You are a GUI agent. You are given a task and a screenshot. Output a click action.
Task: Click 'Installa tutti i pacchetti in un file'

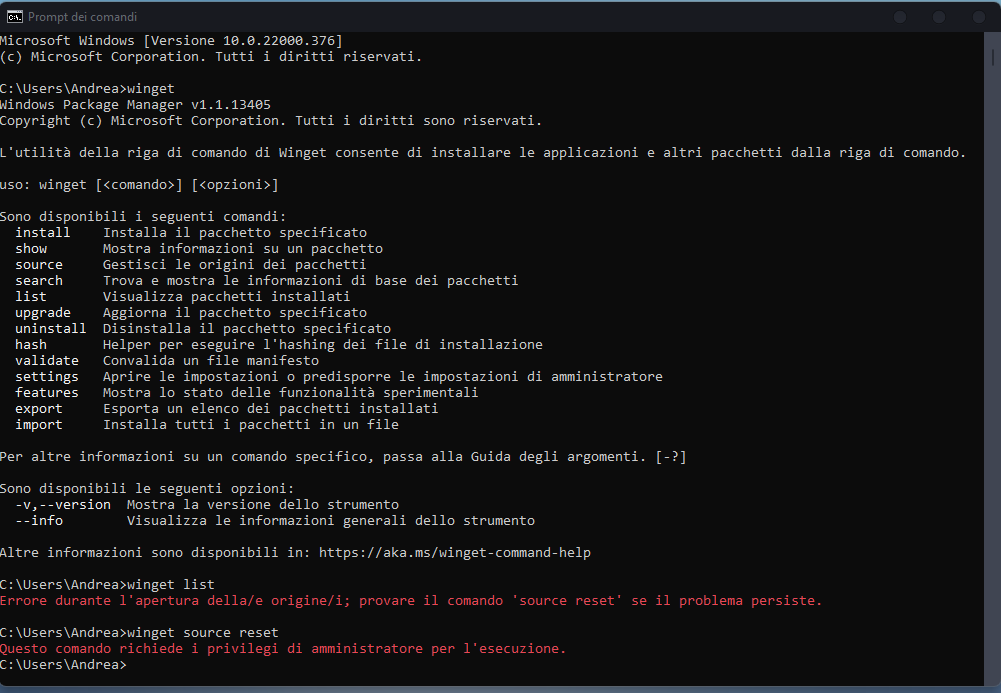251,424
